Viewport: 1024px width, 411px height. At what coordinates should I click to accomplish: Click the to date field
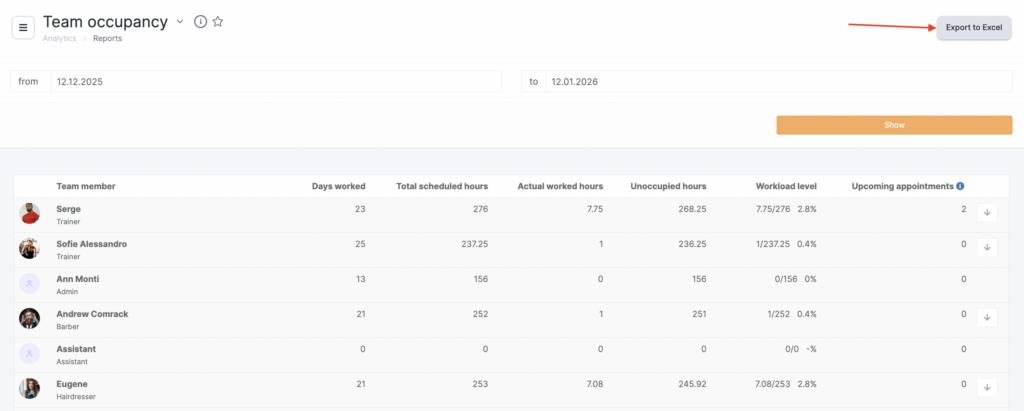(x=778, y=81)
